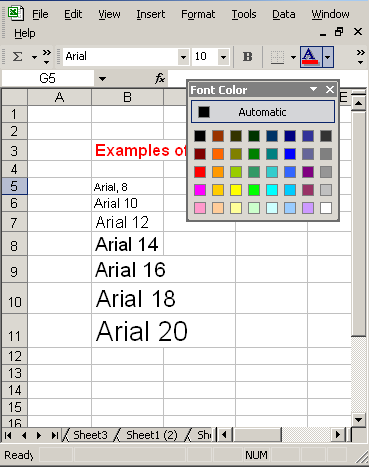Go to first sheet tab scroll button
Screen dimensions: 369x467
click(x=8, y=435)
